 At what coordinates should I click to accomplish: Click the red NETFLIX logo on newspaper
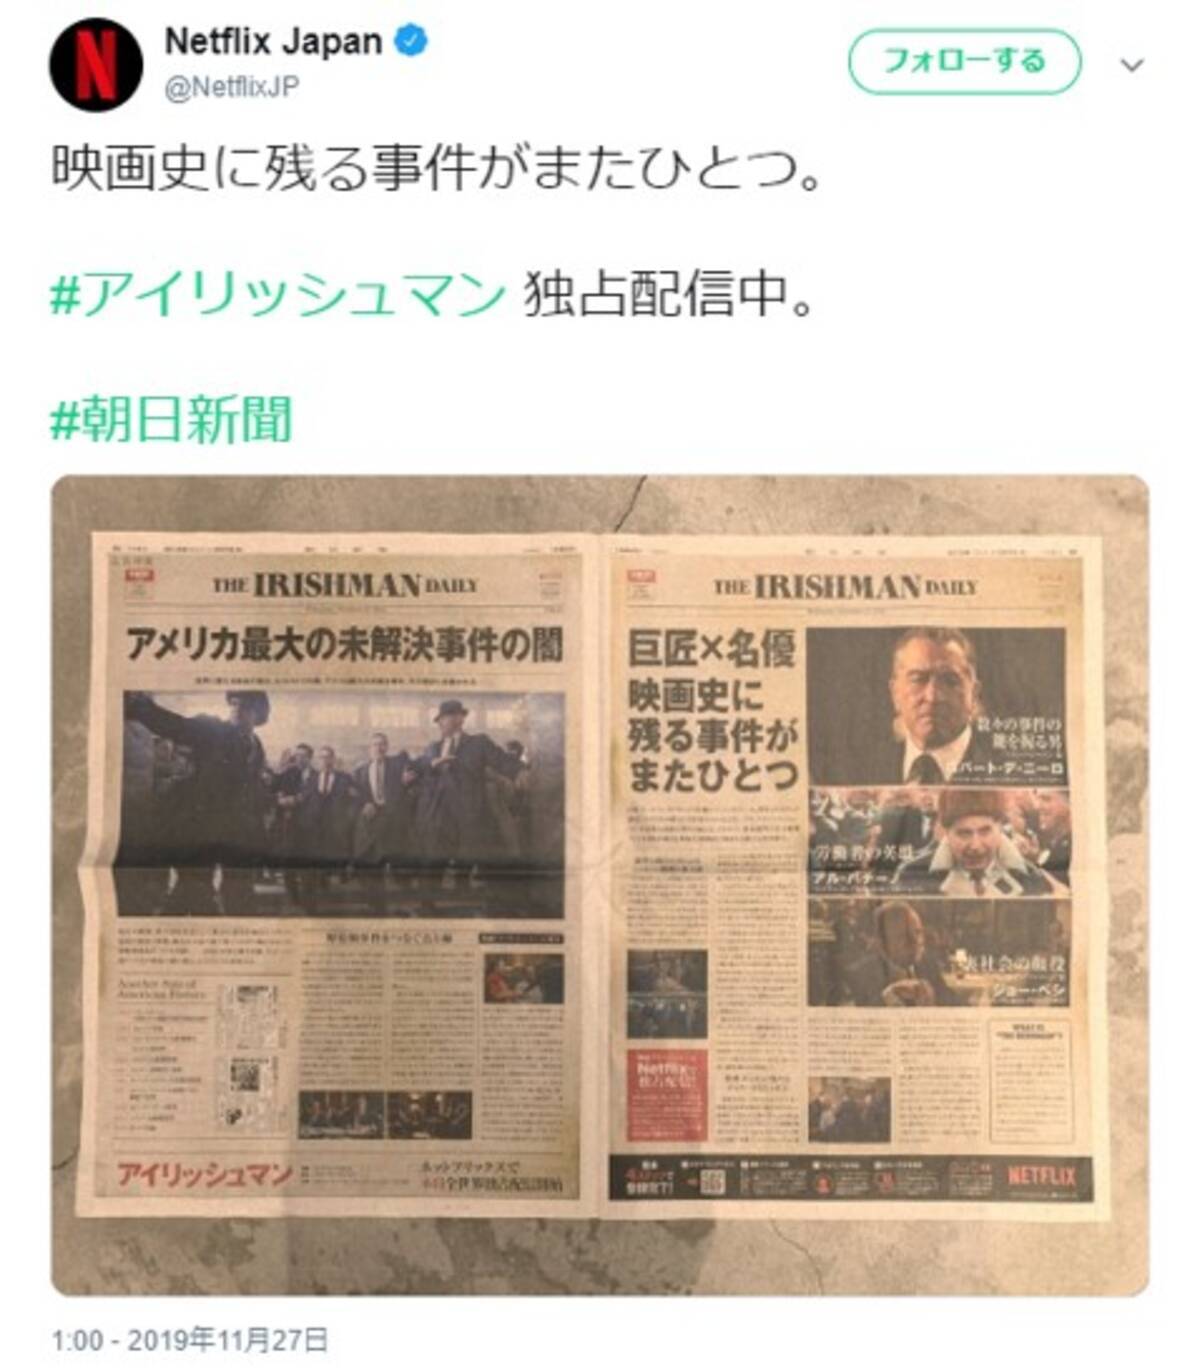tap(1041, 1175)
